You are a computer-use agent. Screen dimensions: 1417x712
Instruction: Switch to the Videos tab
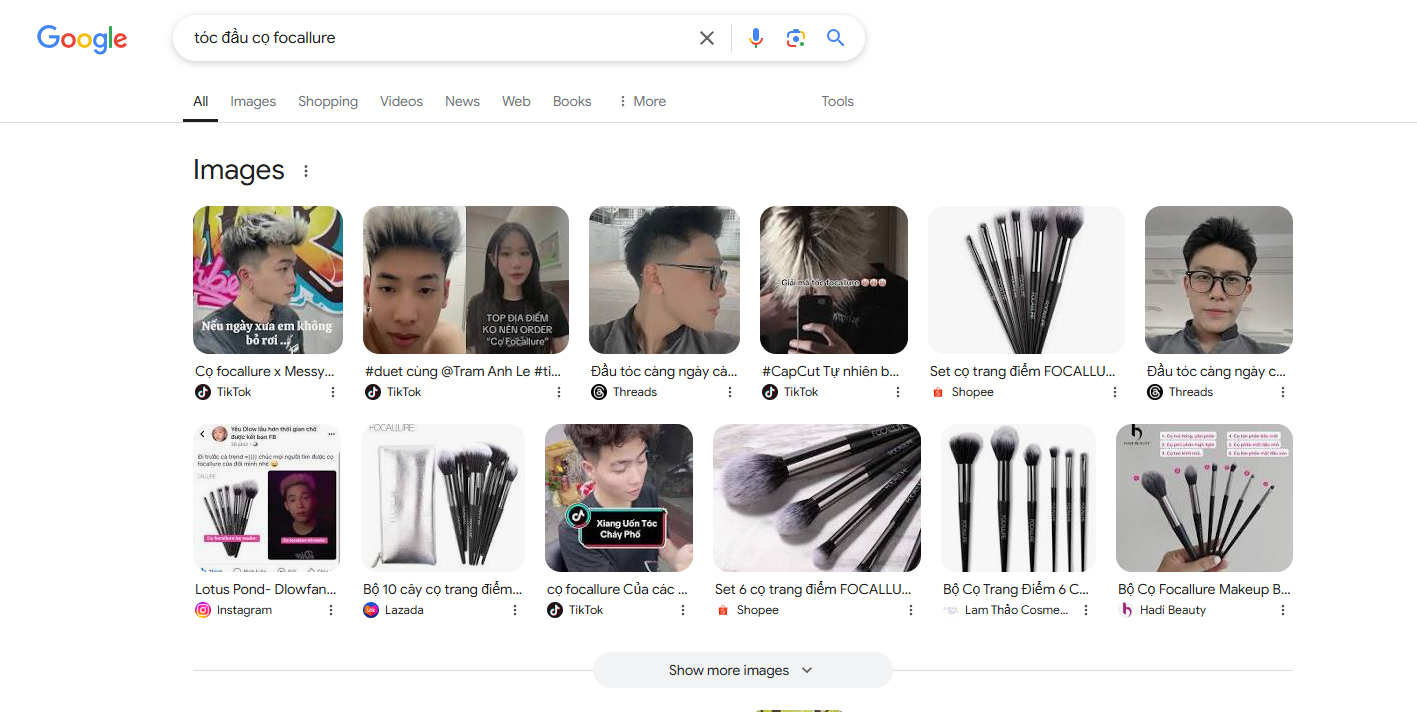click(x=401, y=101)
